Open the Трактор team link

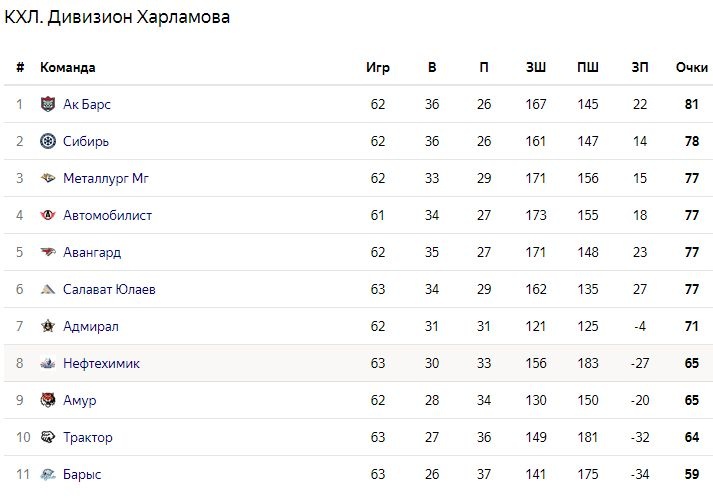[x=88, y=437]
